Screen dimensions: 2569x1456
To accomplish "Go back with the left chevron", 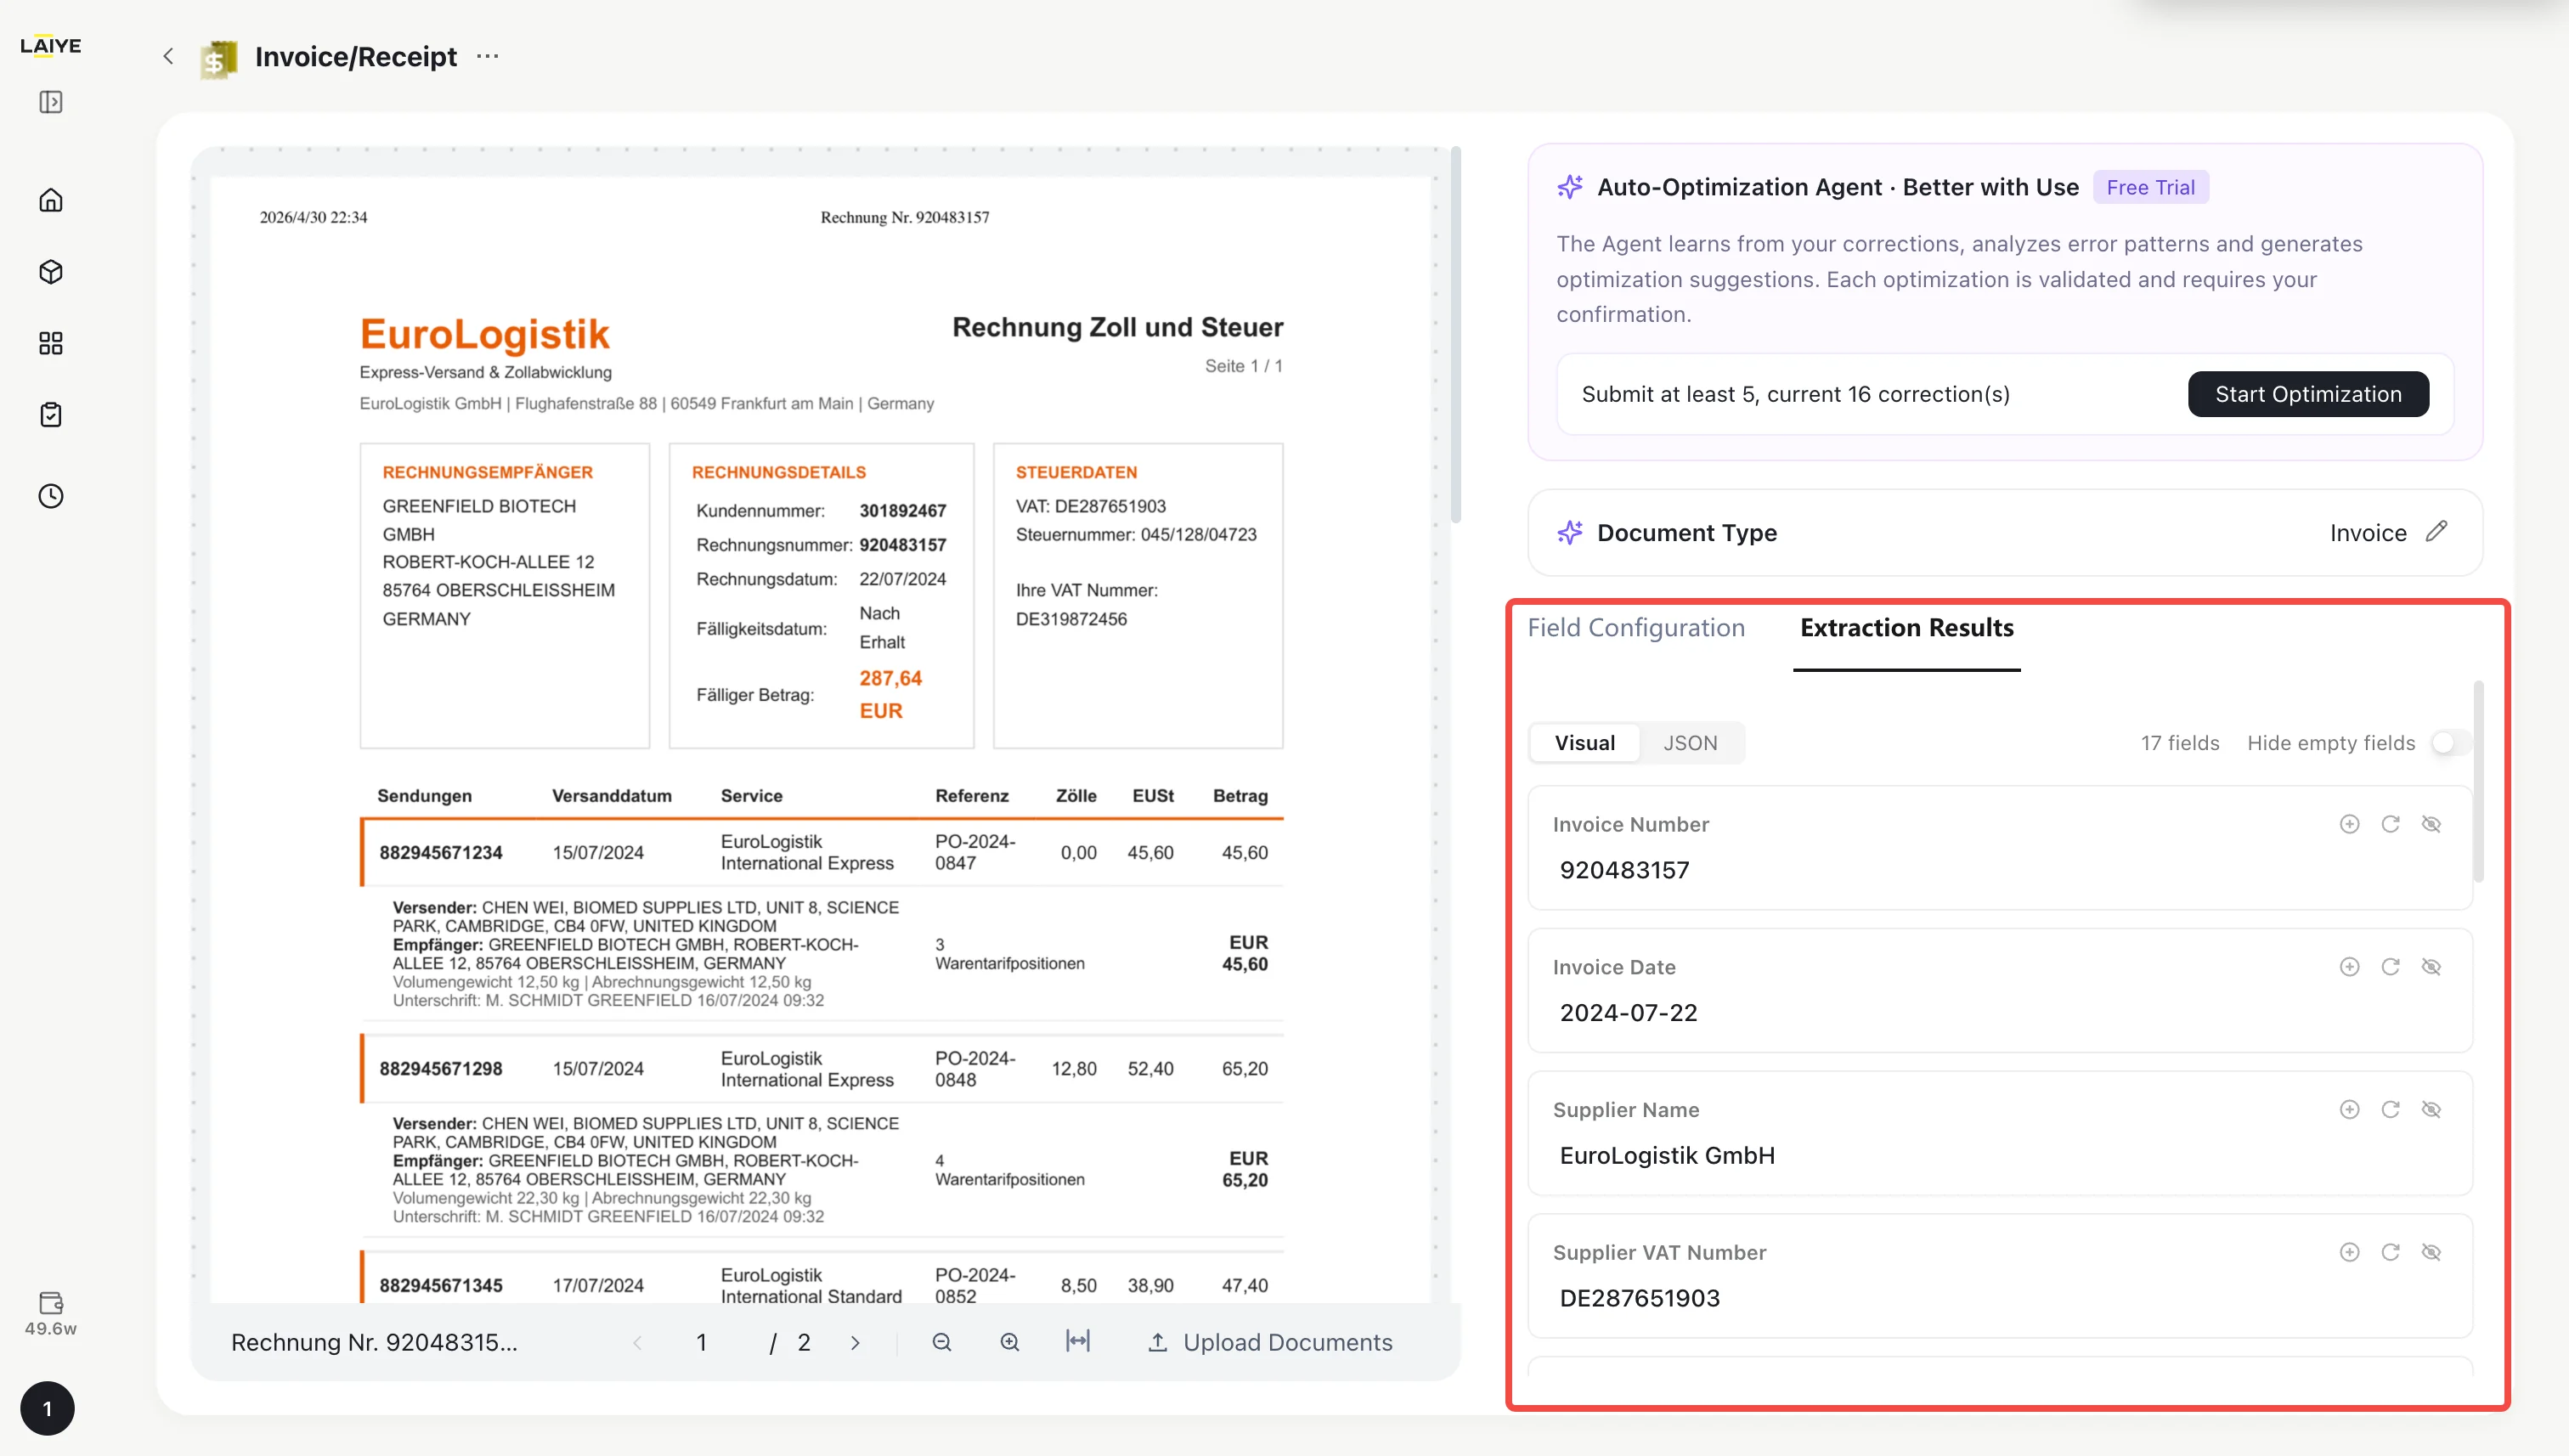I will 168,56.
